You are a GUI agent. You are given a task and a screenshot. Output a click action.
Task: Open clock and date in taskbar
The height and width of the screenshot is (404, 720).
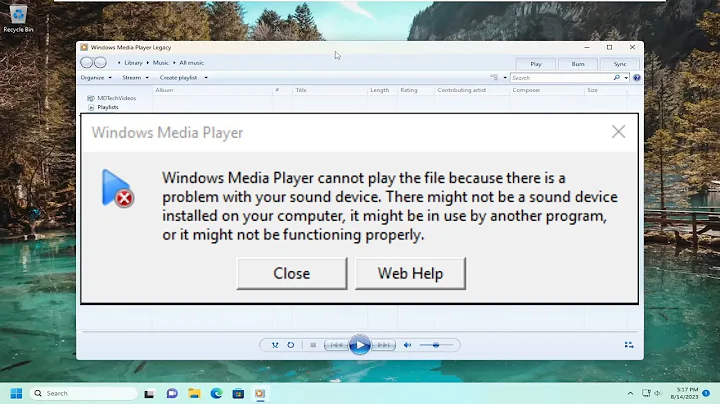[x=684, y=393]
